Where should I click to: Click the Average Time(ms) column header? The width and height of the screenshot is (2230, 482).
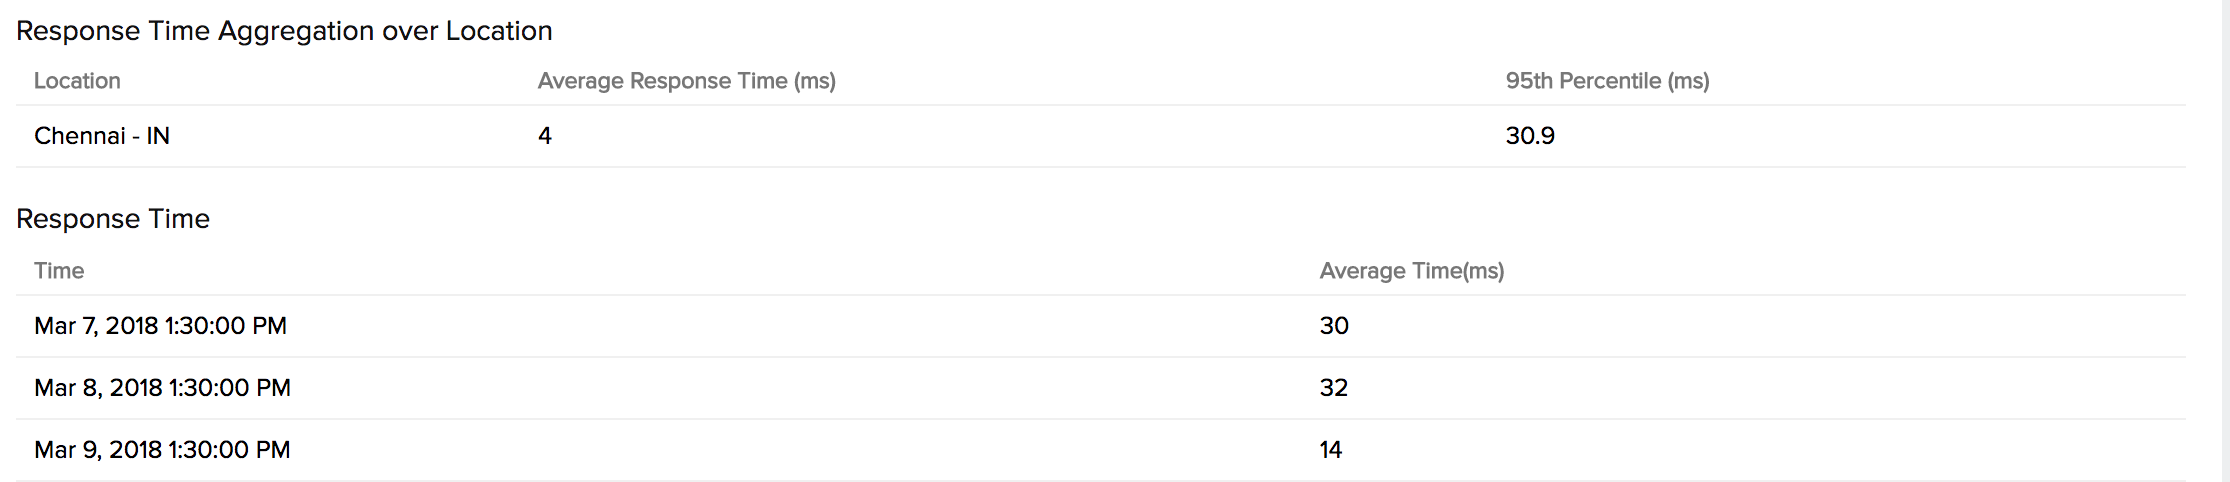click(x=1411, y=271)
